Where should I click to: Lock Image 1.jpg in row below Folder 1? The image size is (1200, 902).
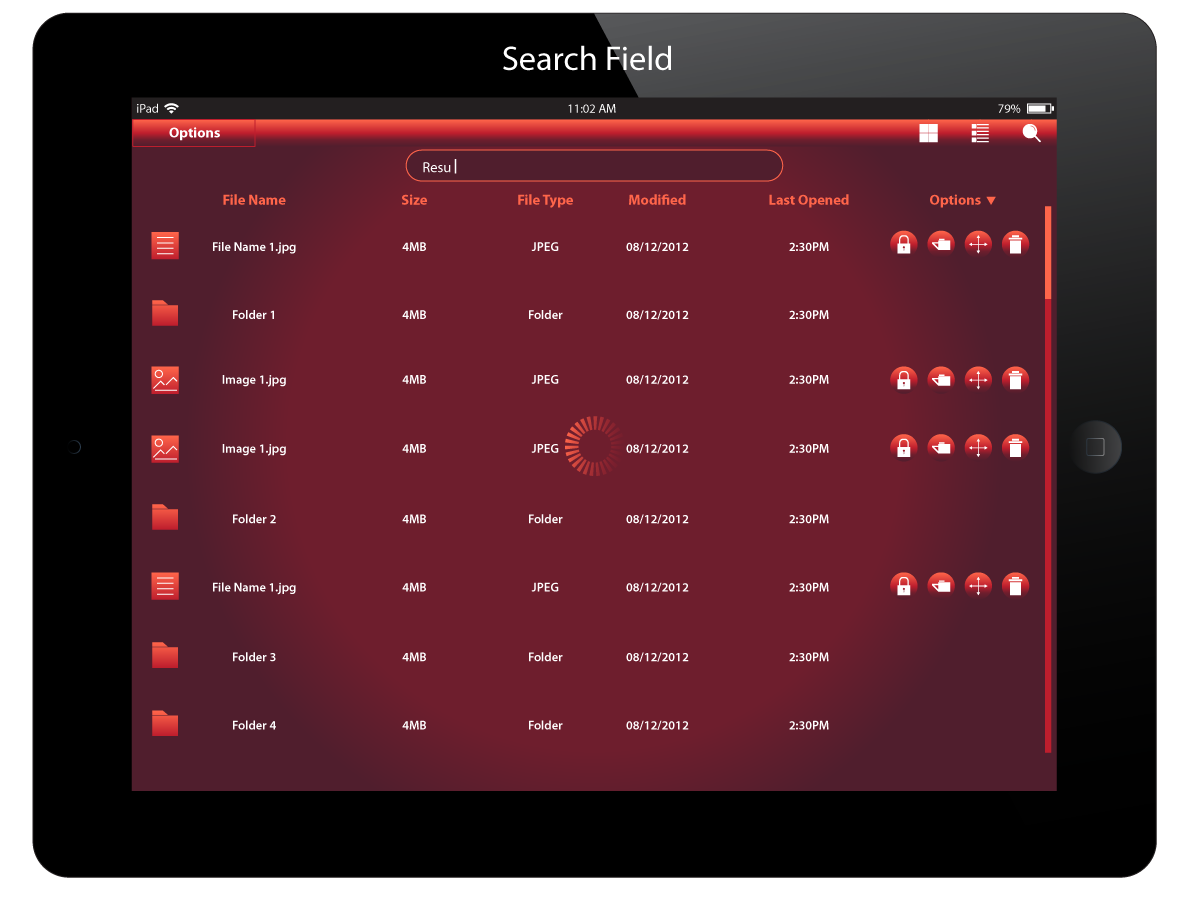(904, 379)
